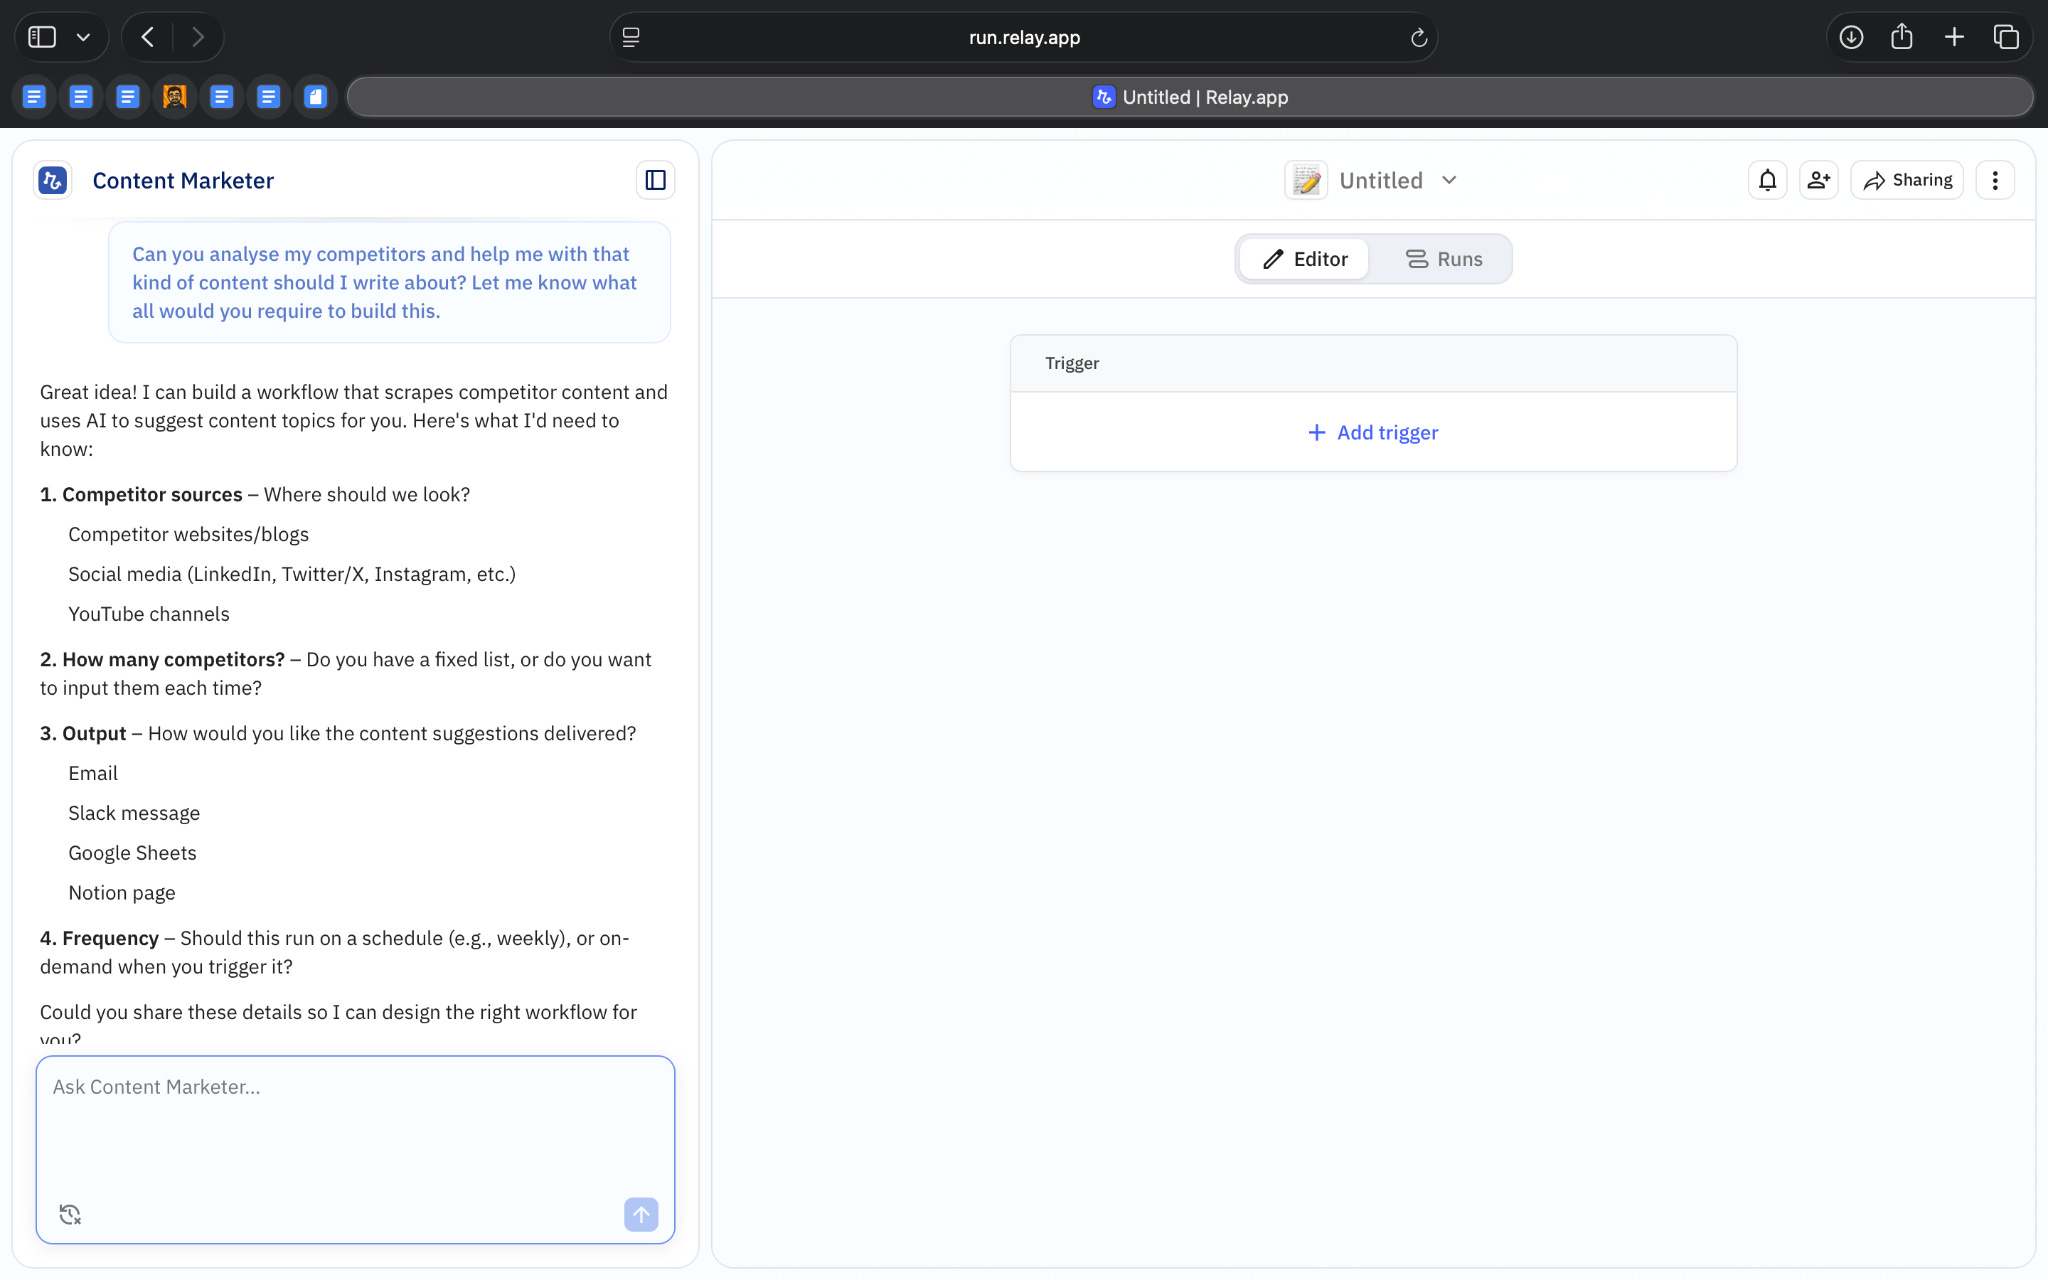Switch to the Runs tab
Image resolution: width=2048 pixels, height=1280 pixels.
(x=1444, y=259)
